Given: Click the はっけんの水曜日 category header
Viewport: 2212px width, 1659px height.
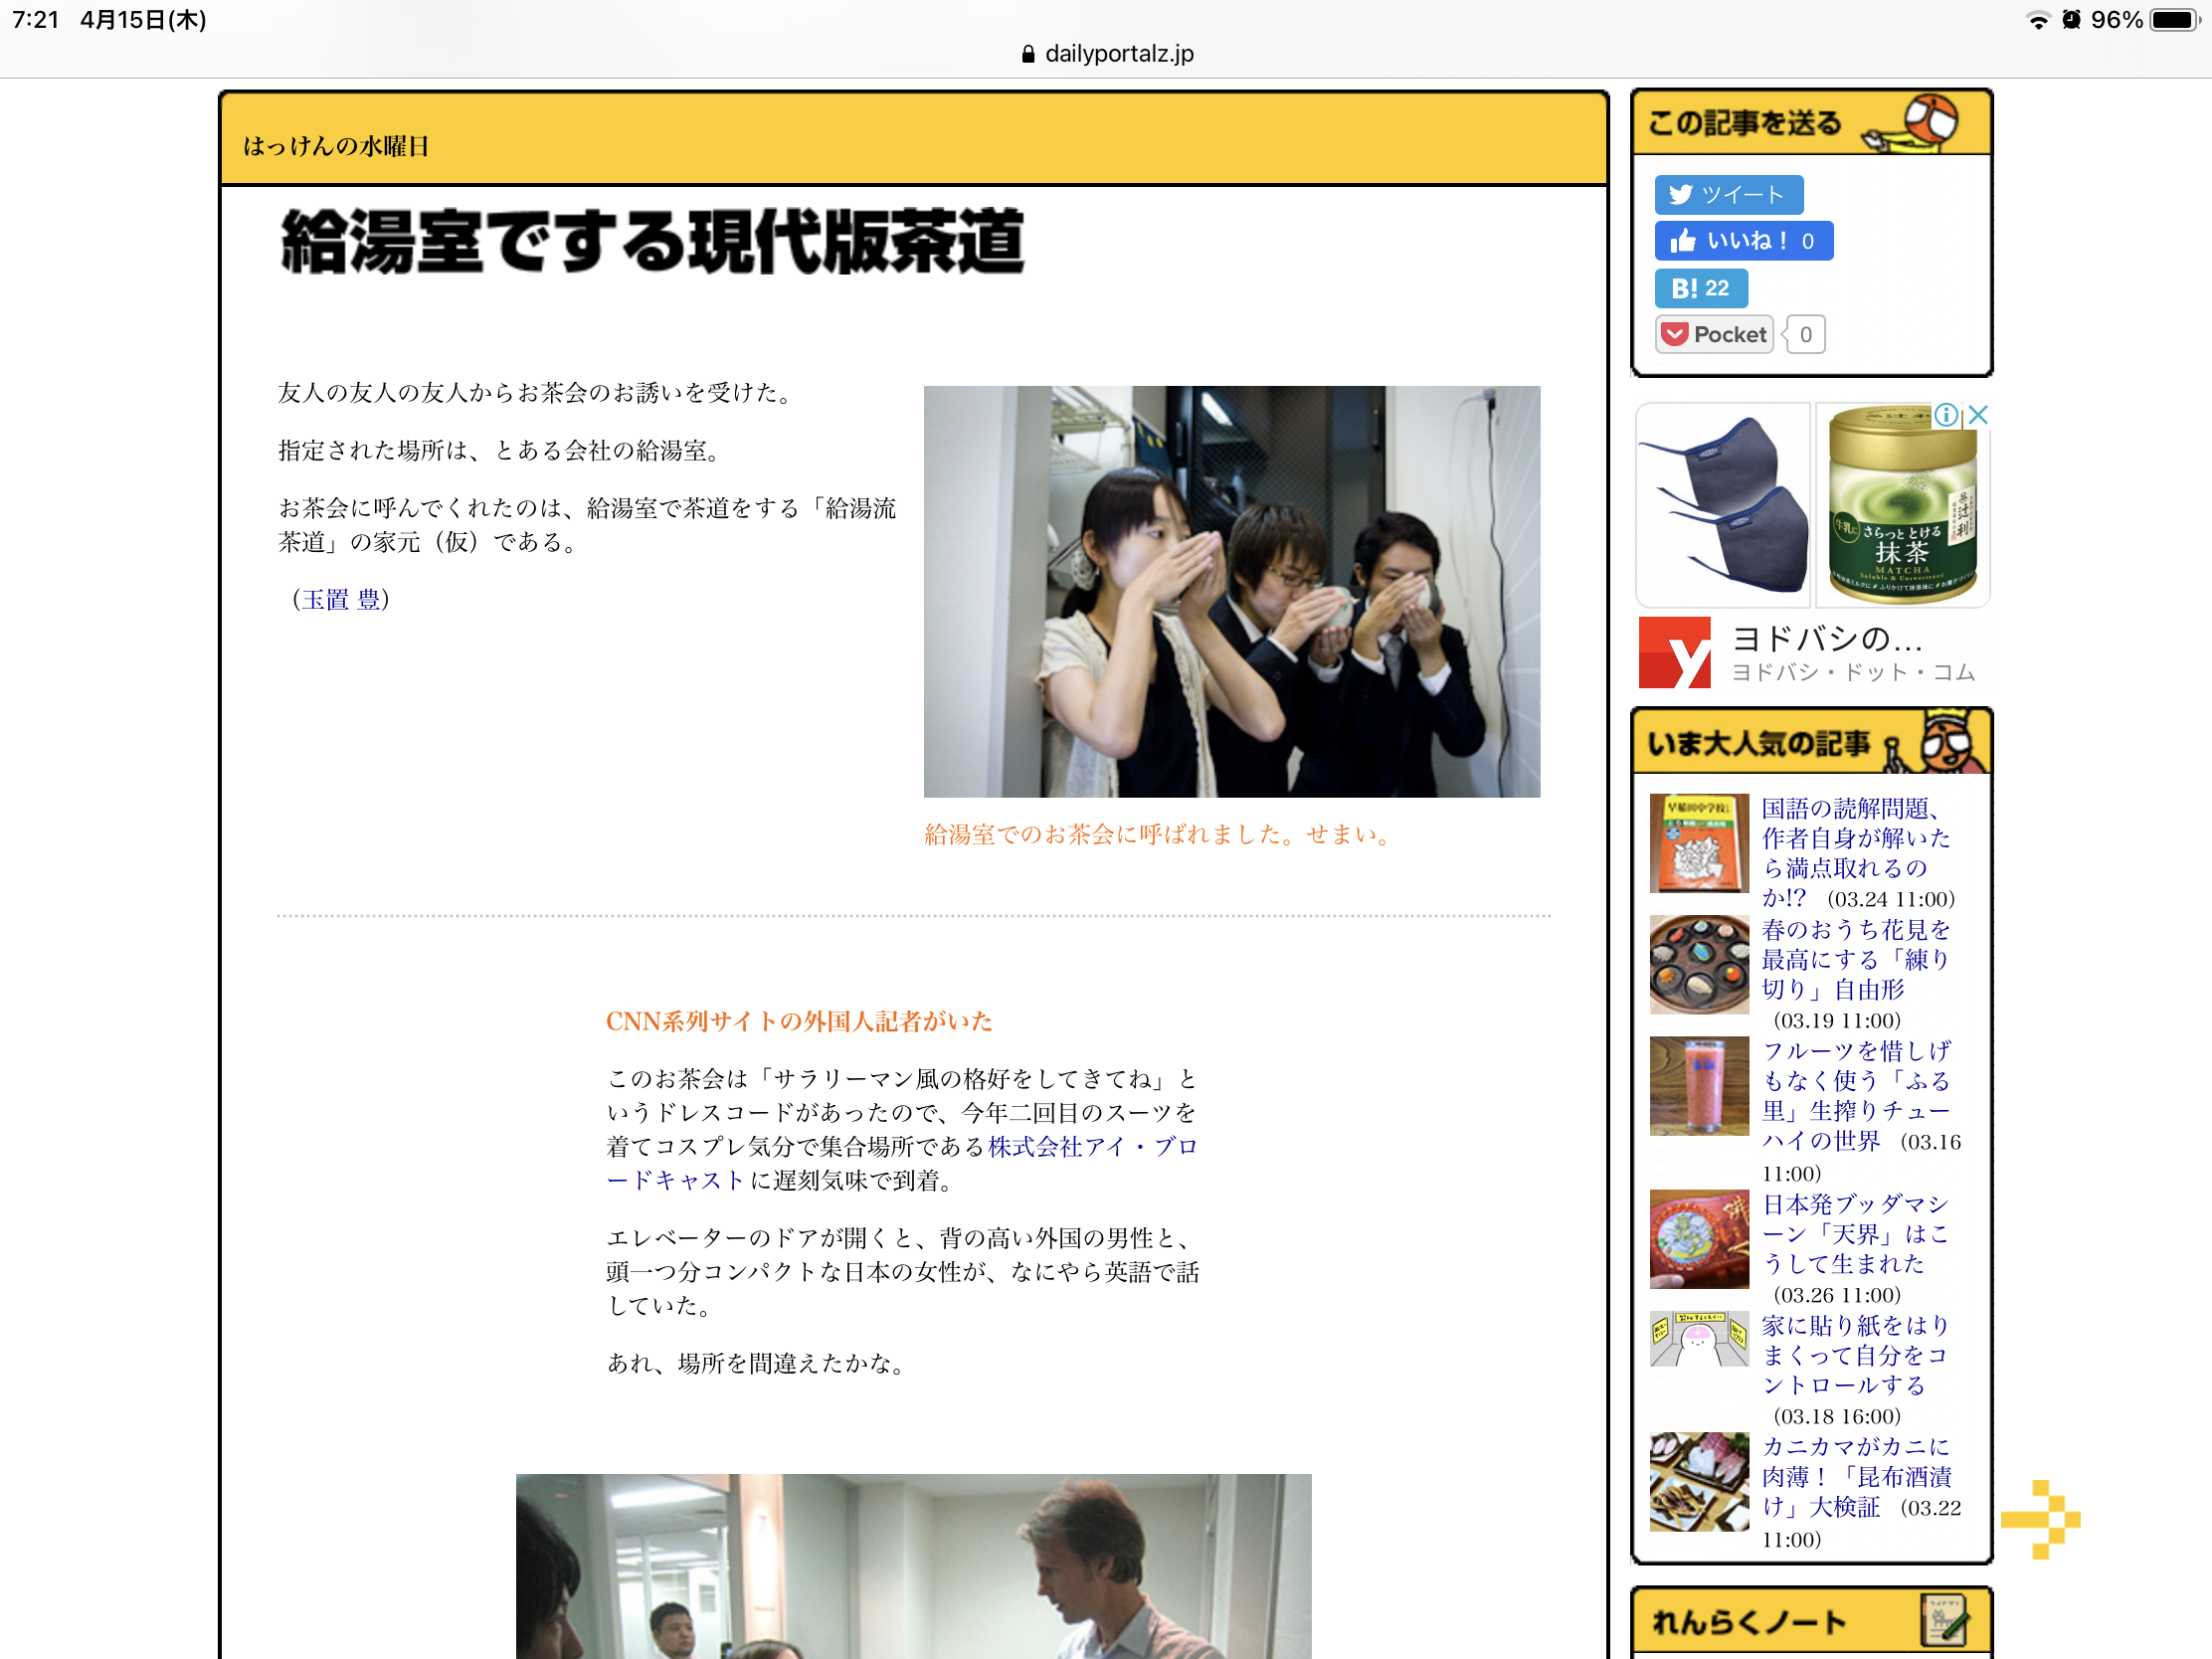Looking at the screenshot, I should pyautogui.click(x=336, y=146).
